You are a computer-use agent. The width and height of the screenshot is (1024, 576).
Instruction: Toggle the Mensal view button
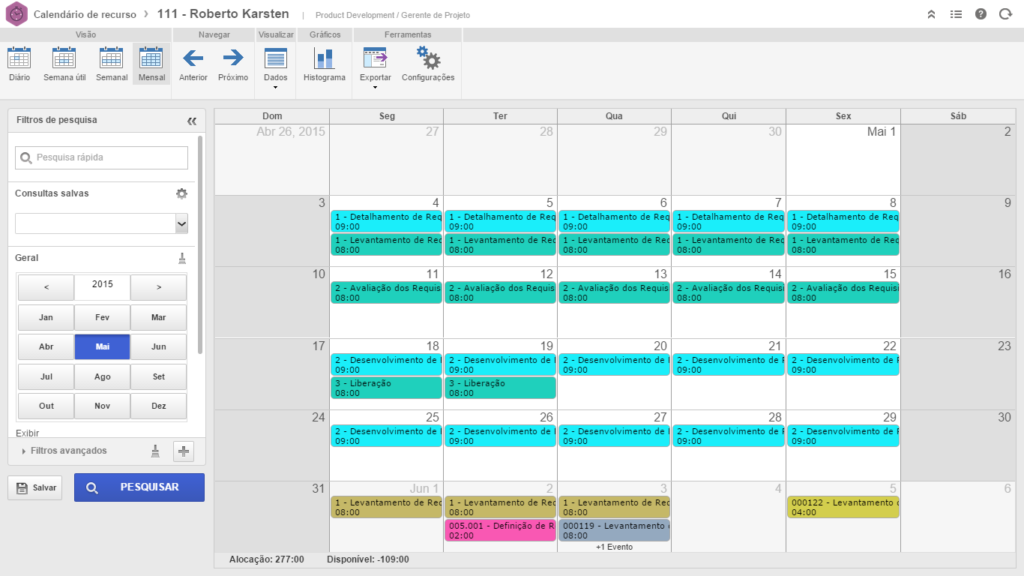pyautogui.click(x=152, y=64)
